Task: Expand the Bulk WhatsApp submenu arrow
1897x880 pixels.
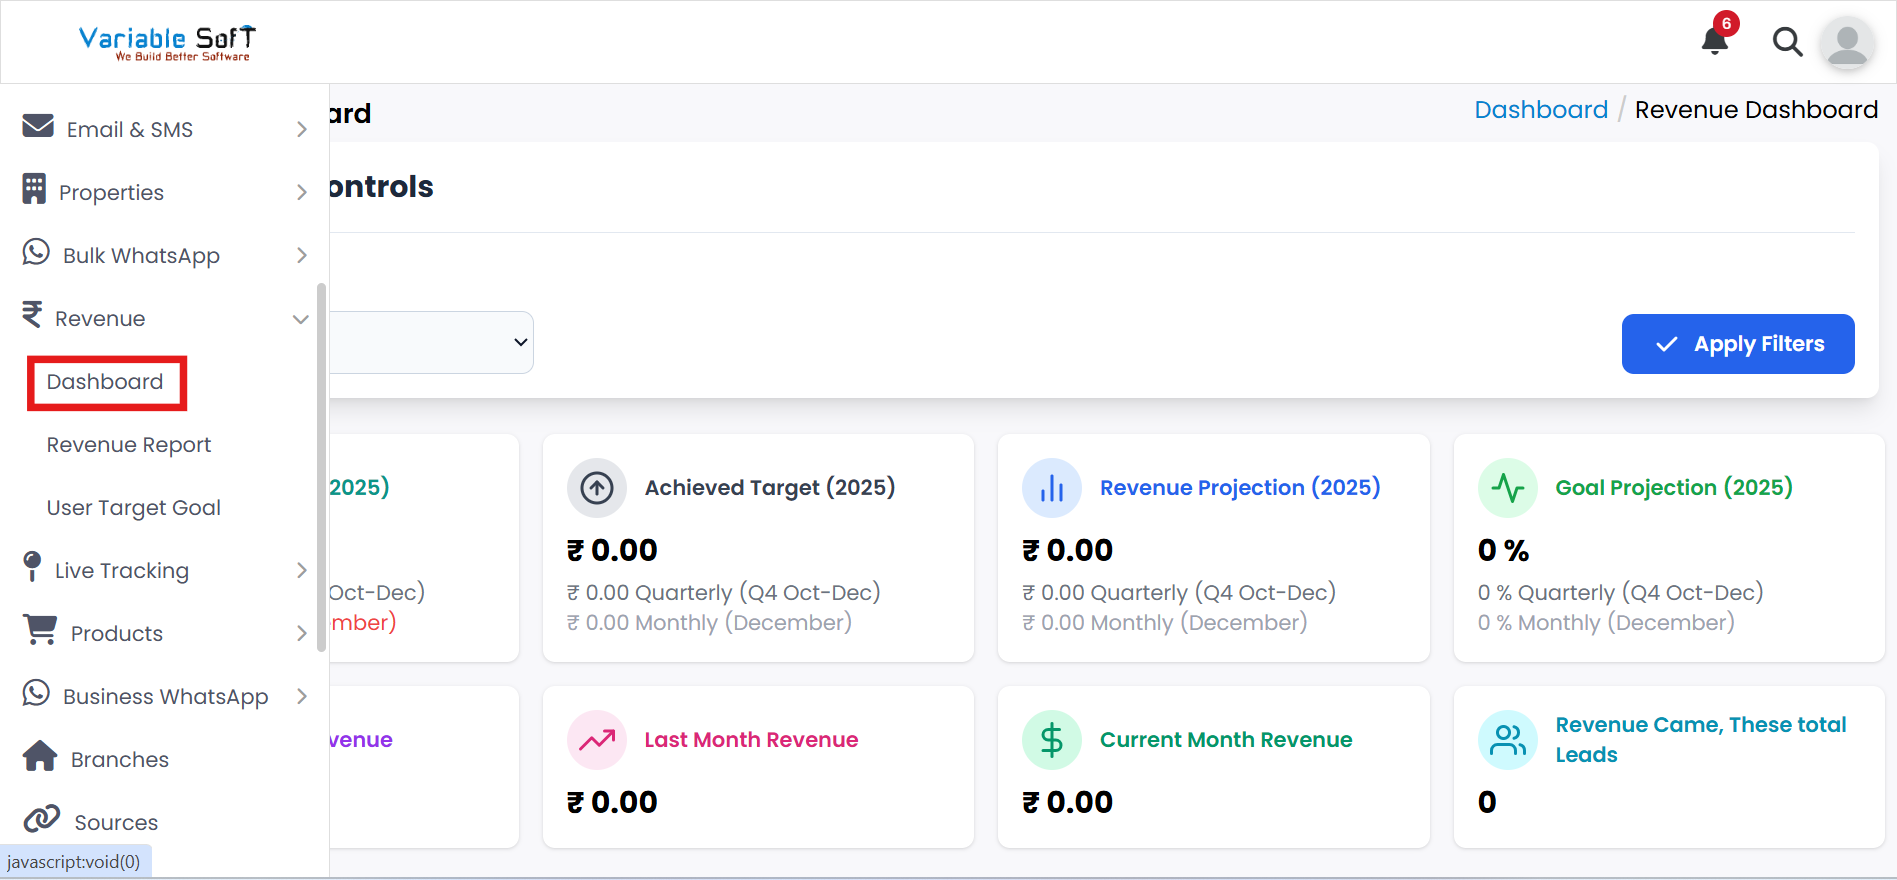Action: (302, 256)
